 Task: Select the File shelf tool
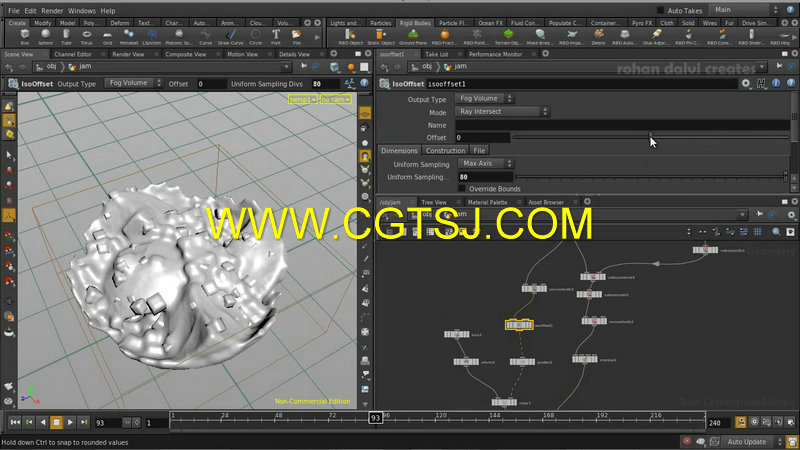coord(296,37)
